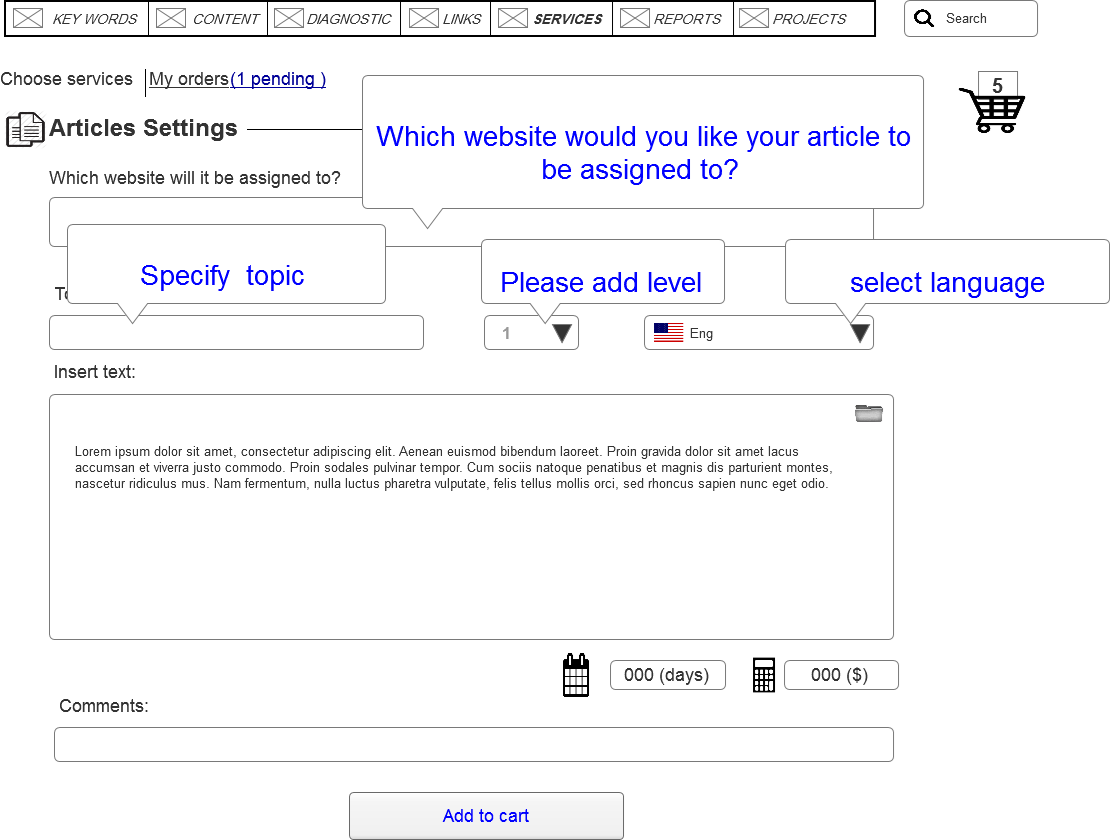Click the Articles Settings document icon
Image resolution: width=1110 pixels, height=840 pixels.
[x=25, y=130]
